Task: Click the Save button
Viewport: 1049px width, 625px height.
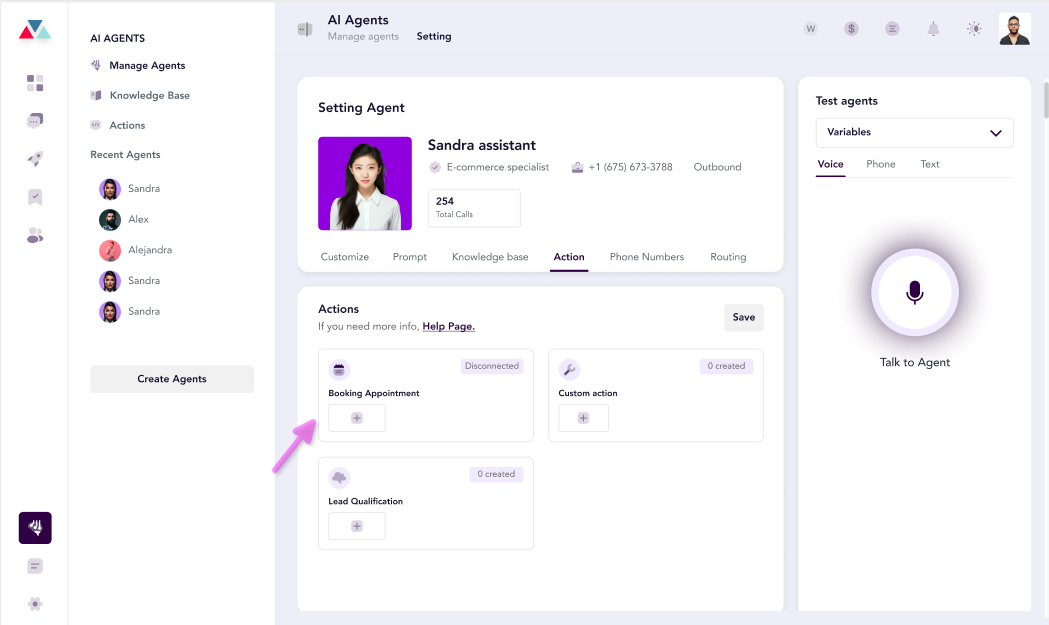Action: click(x=743, y=317)
